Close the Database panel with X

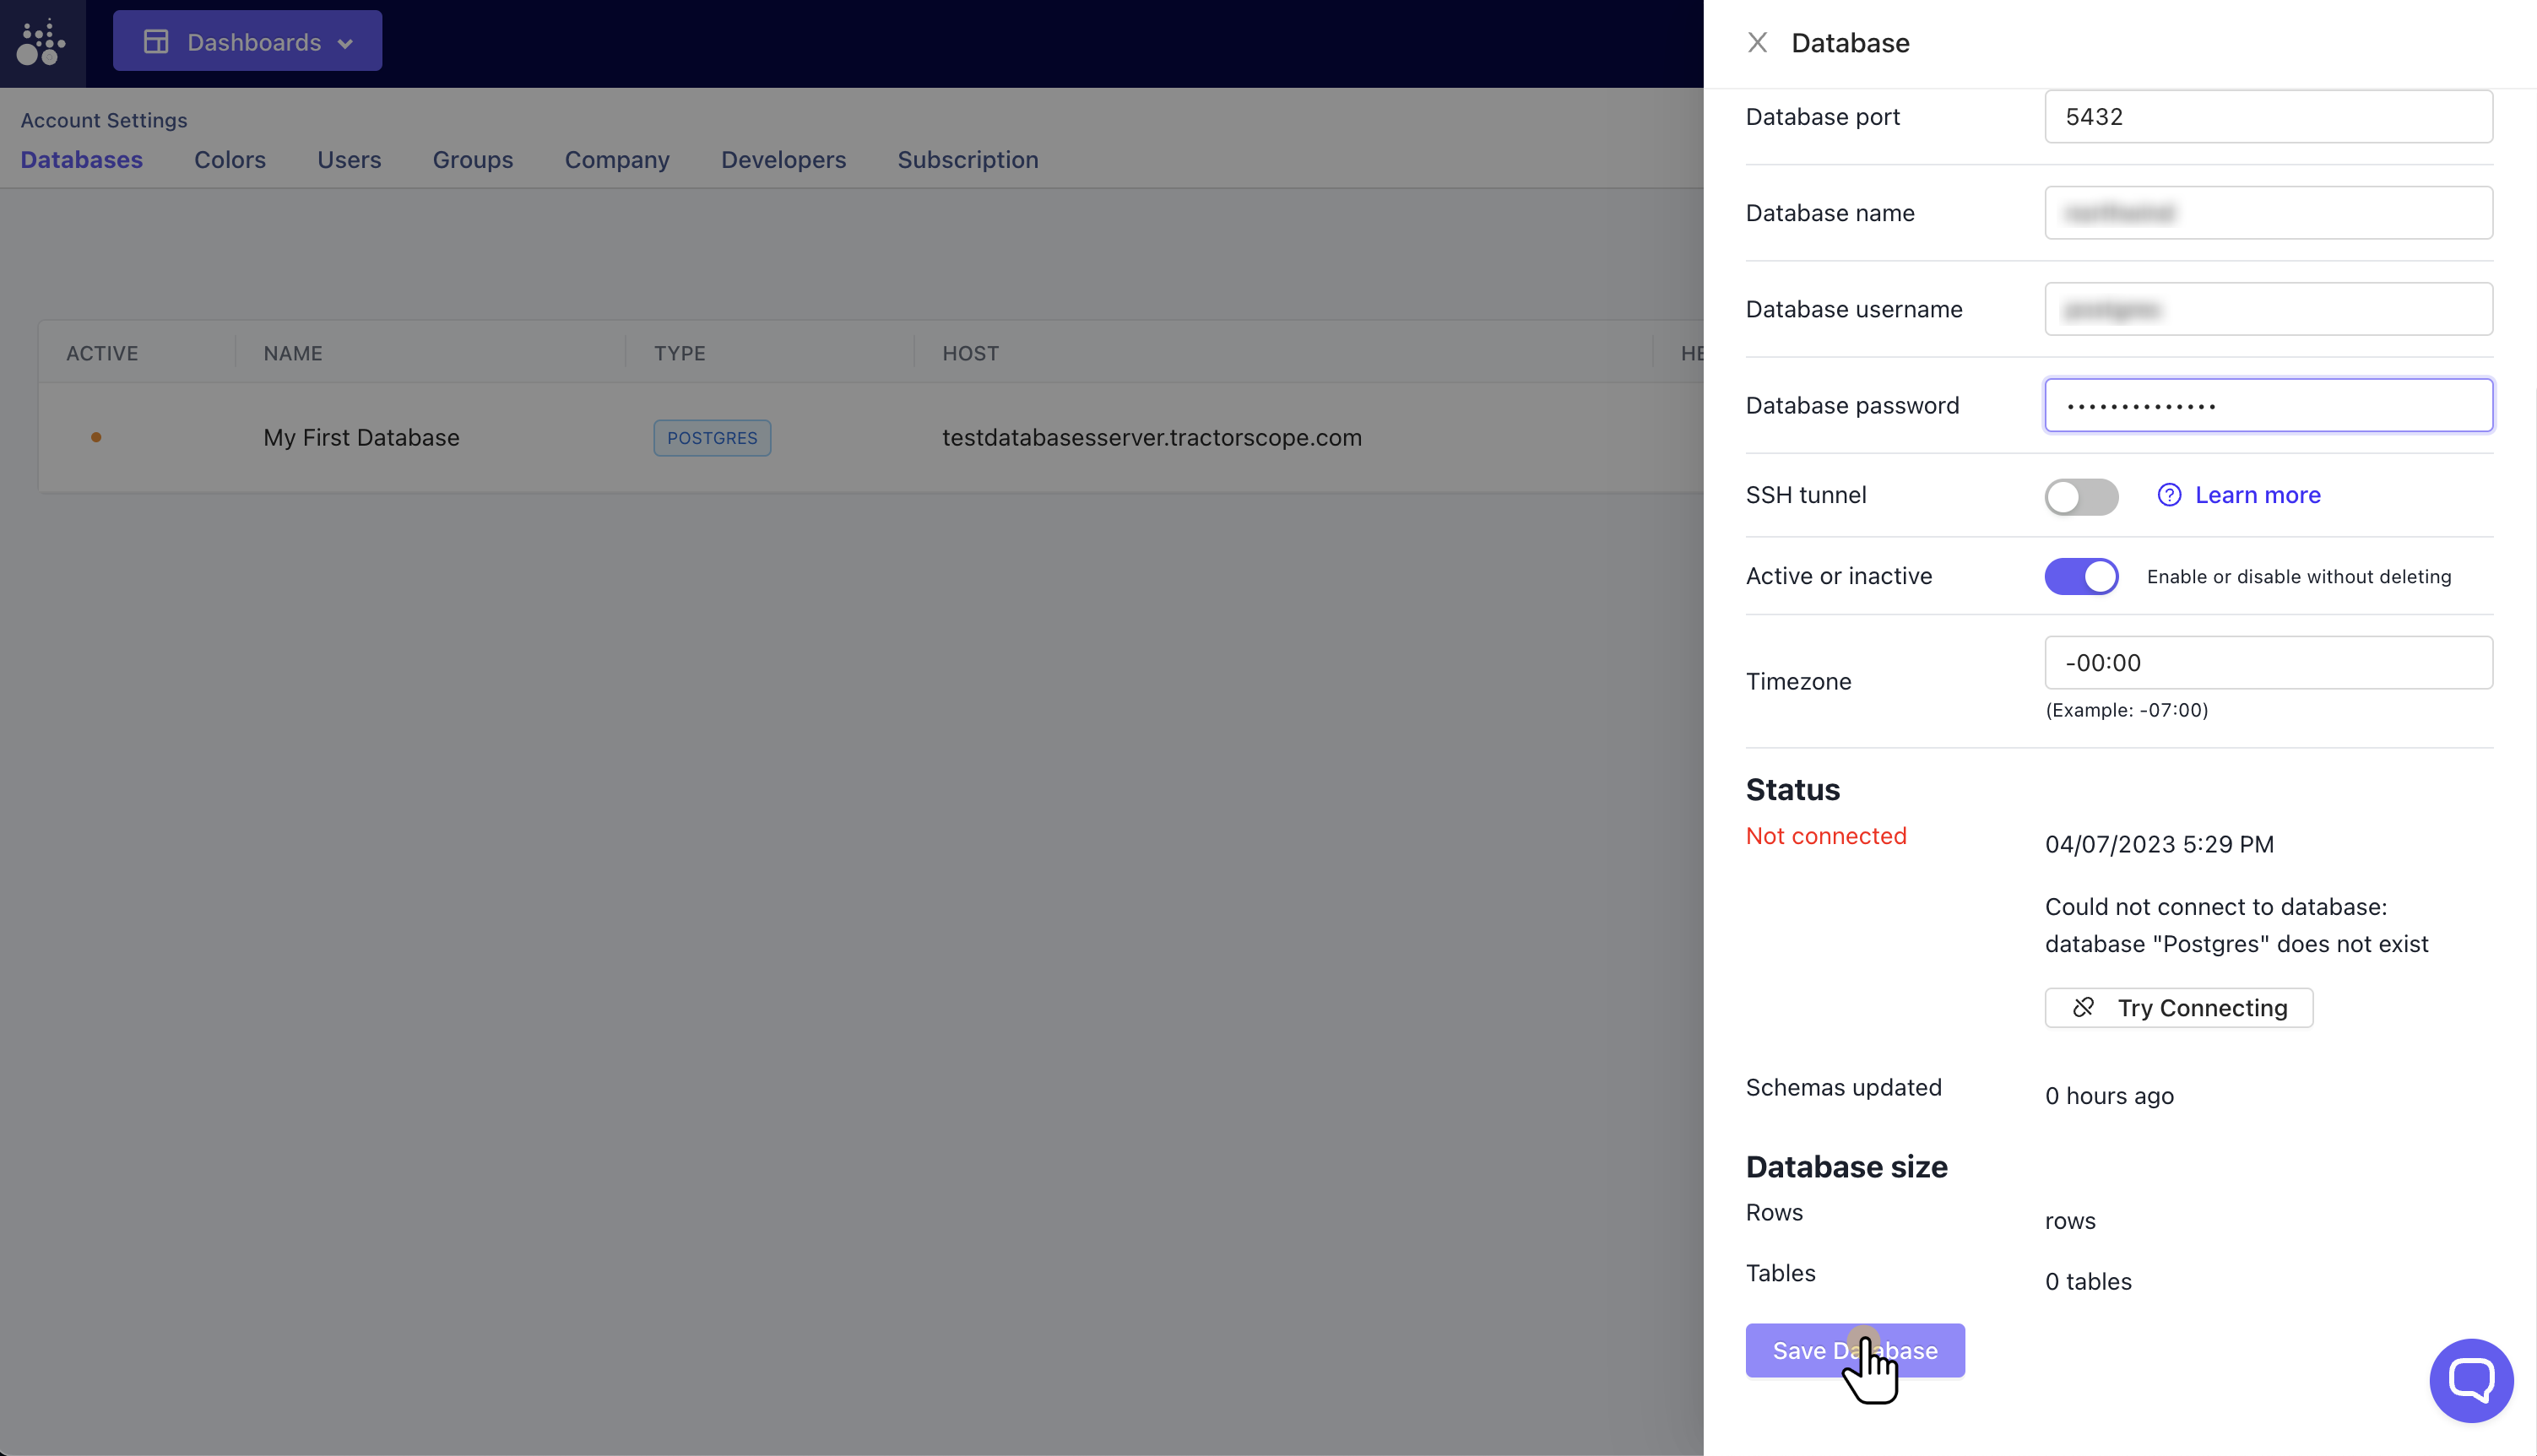[x=1757, y=43]
